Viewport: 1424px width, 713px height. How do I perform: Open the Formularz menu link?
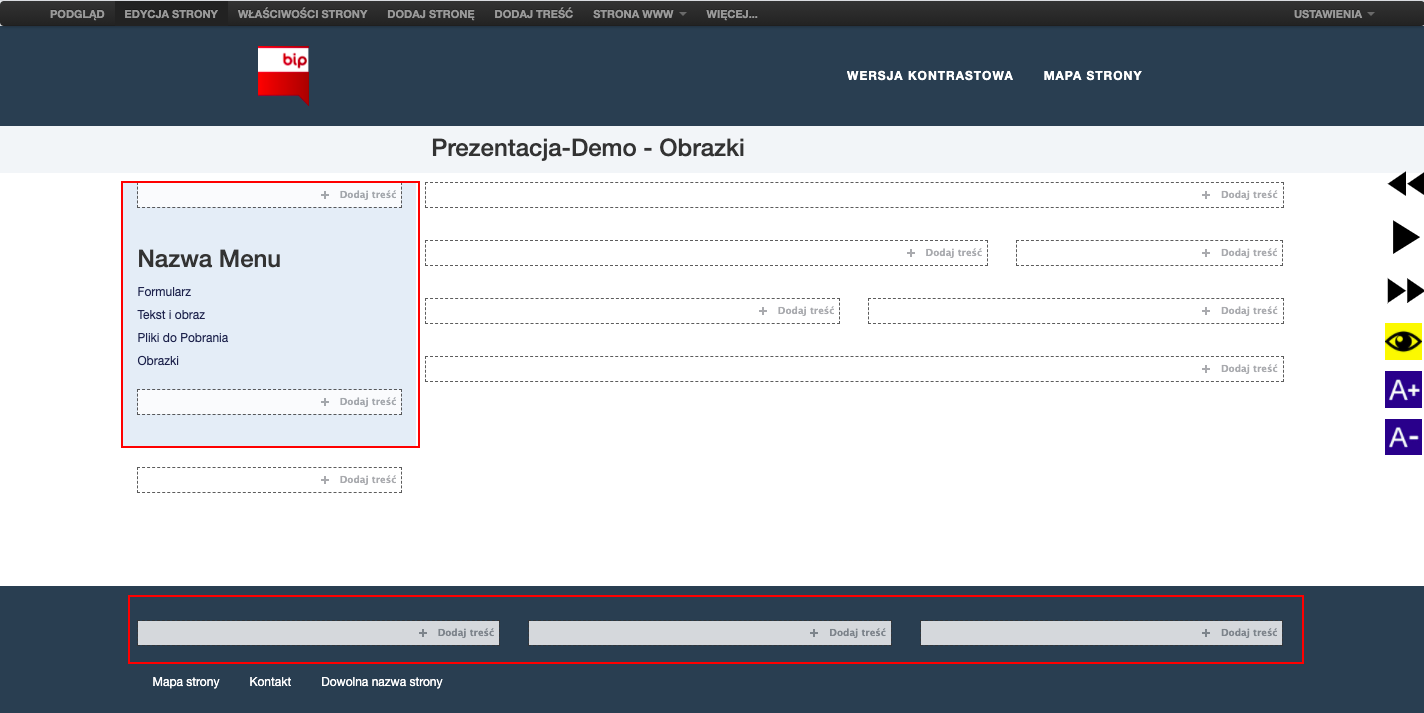point(164,292)
